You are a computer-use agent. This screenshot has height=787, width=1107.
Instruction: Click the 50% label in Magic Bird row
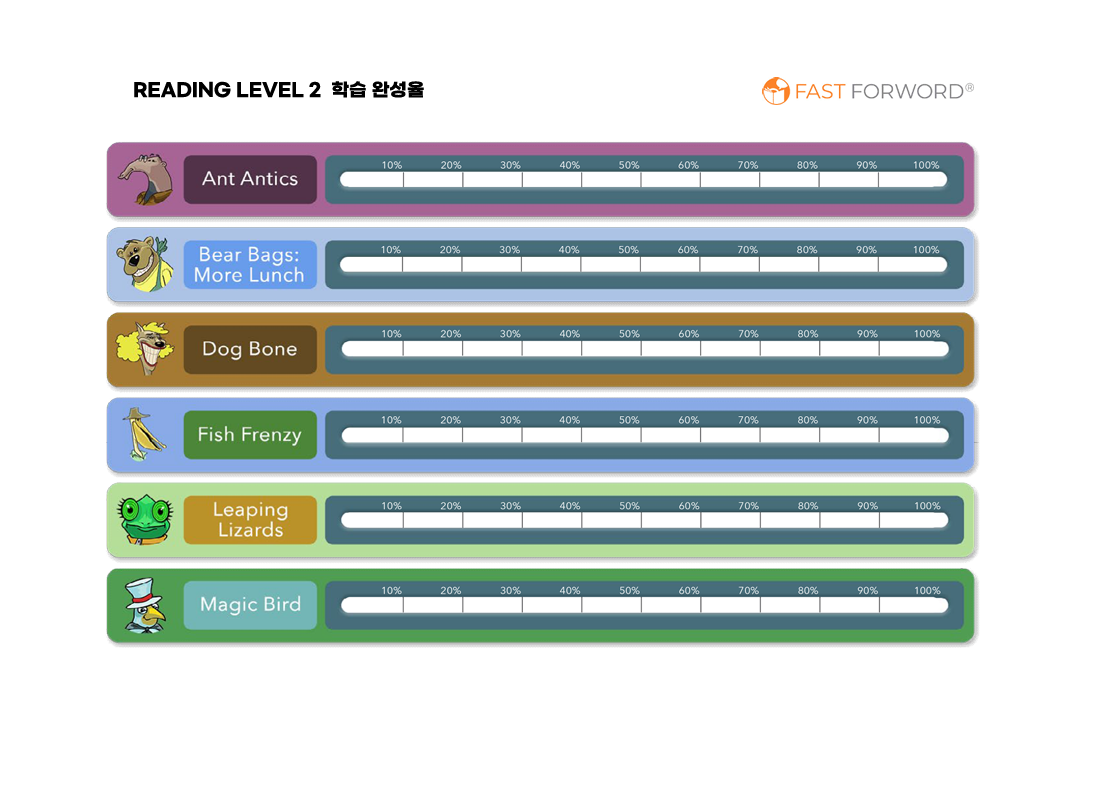[x=630, y=591]
